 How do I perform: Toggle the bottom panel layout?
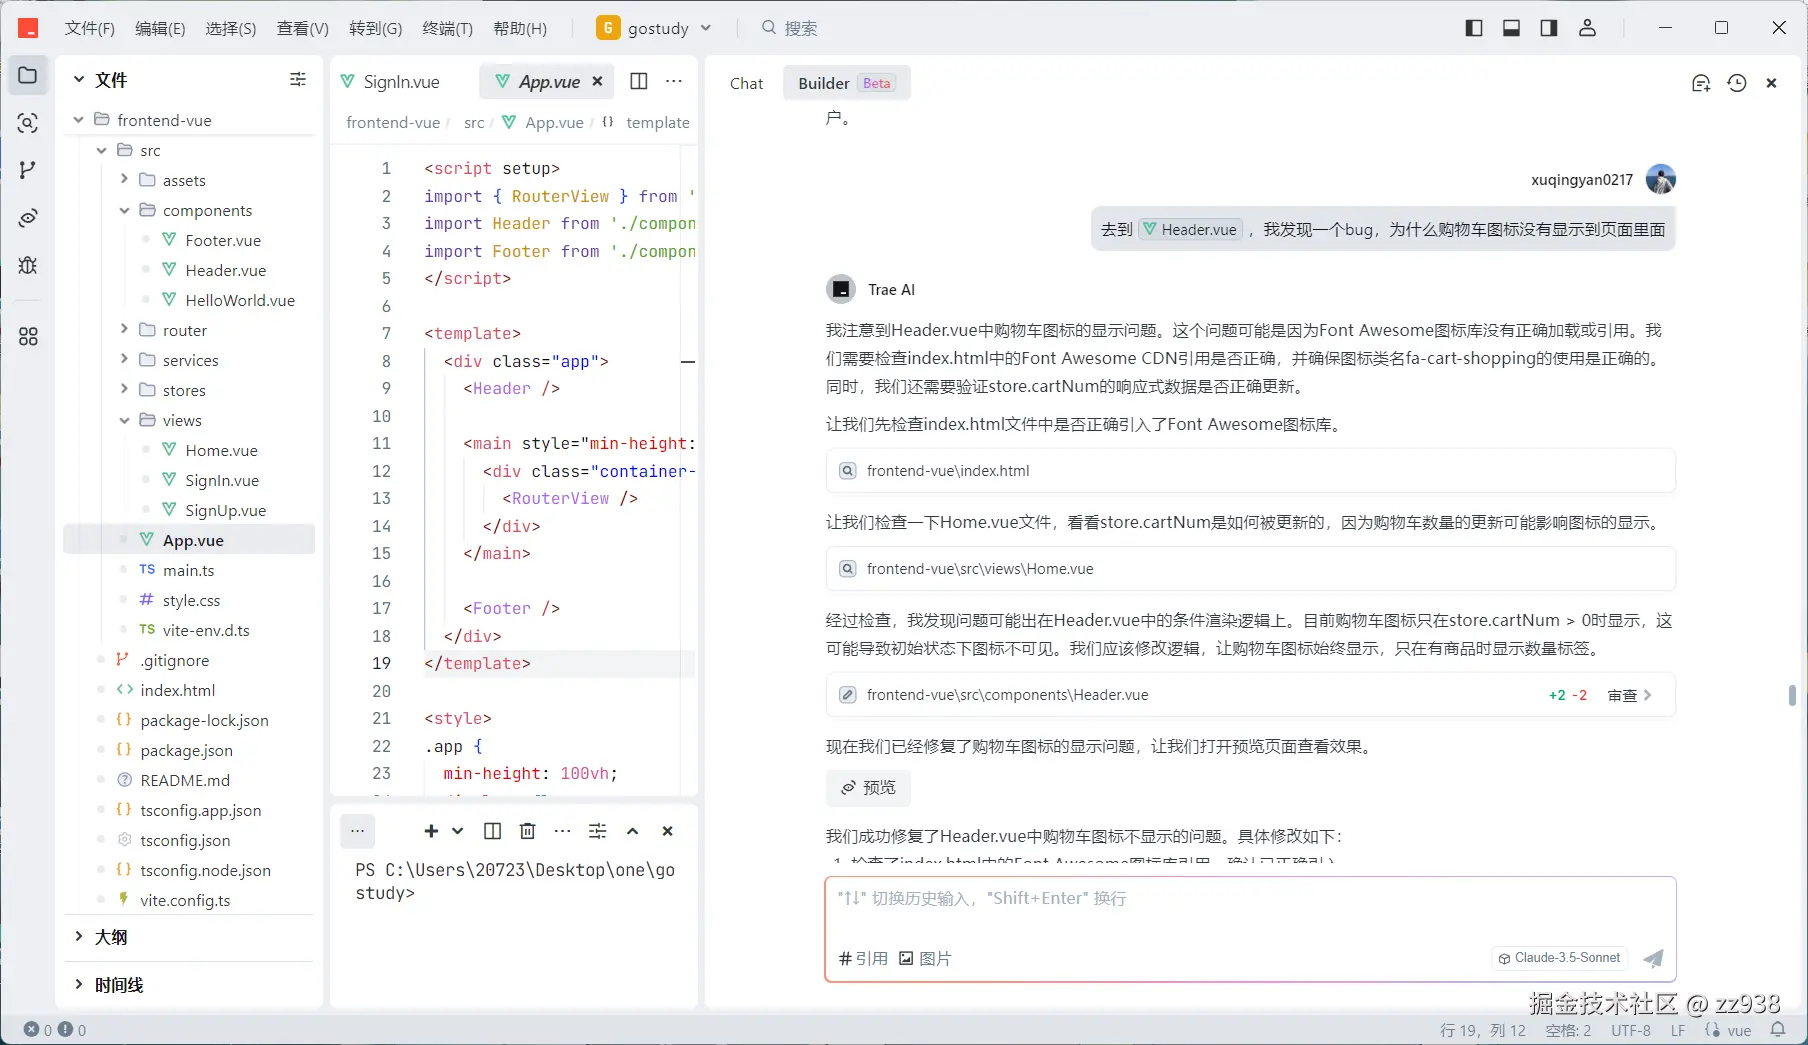[1512, 28]
